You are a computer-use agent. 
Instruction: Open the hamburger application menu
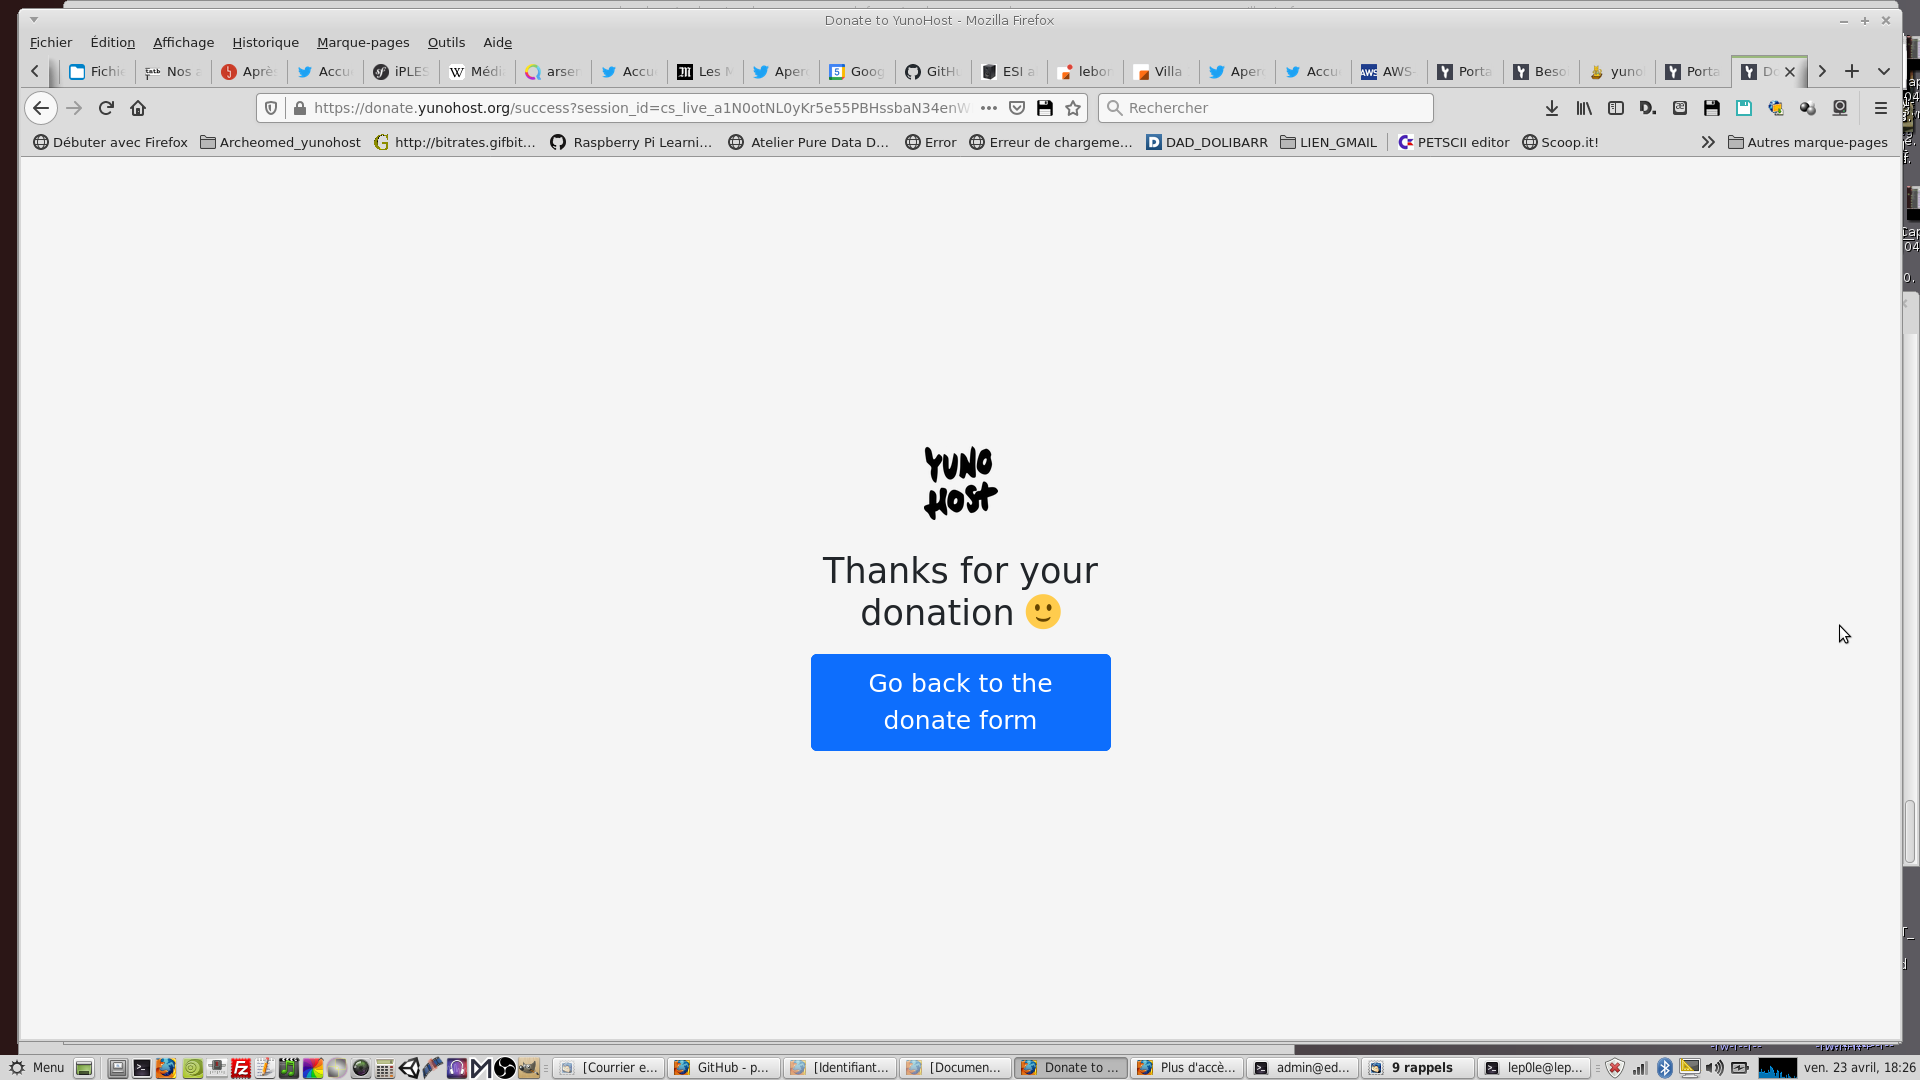point(1880,108)
